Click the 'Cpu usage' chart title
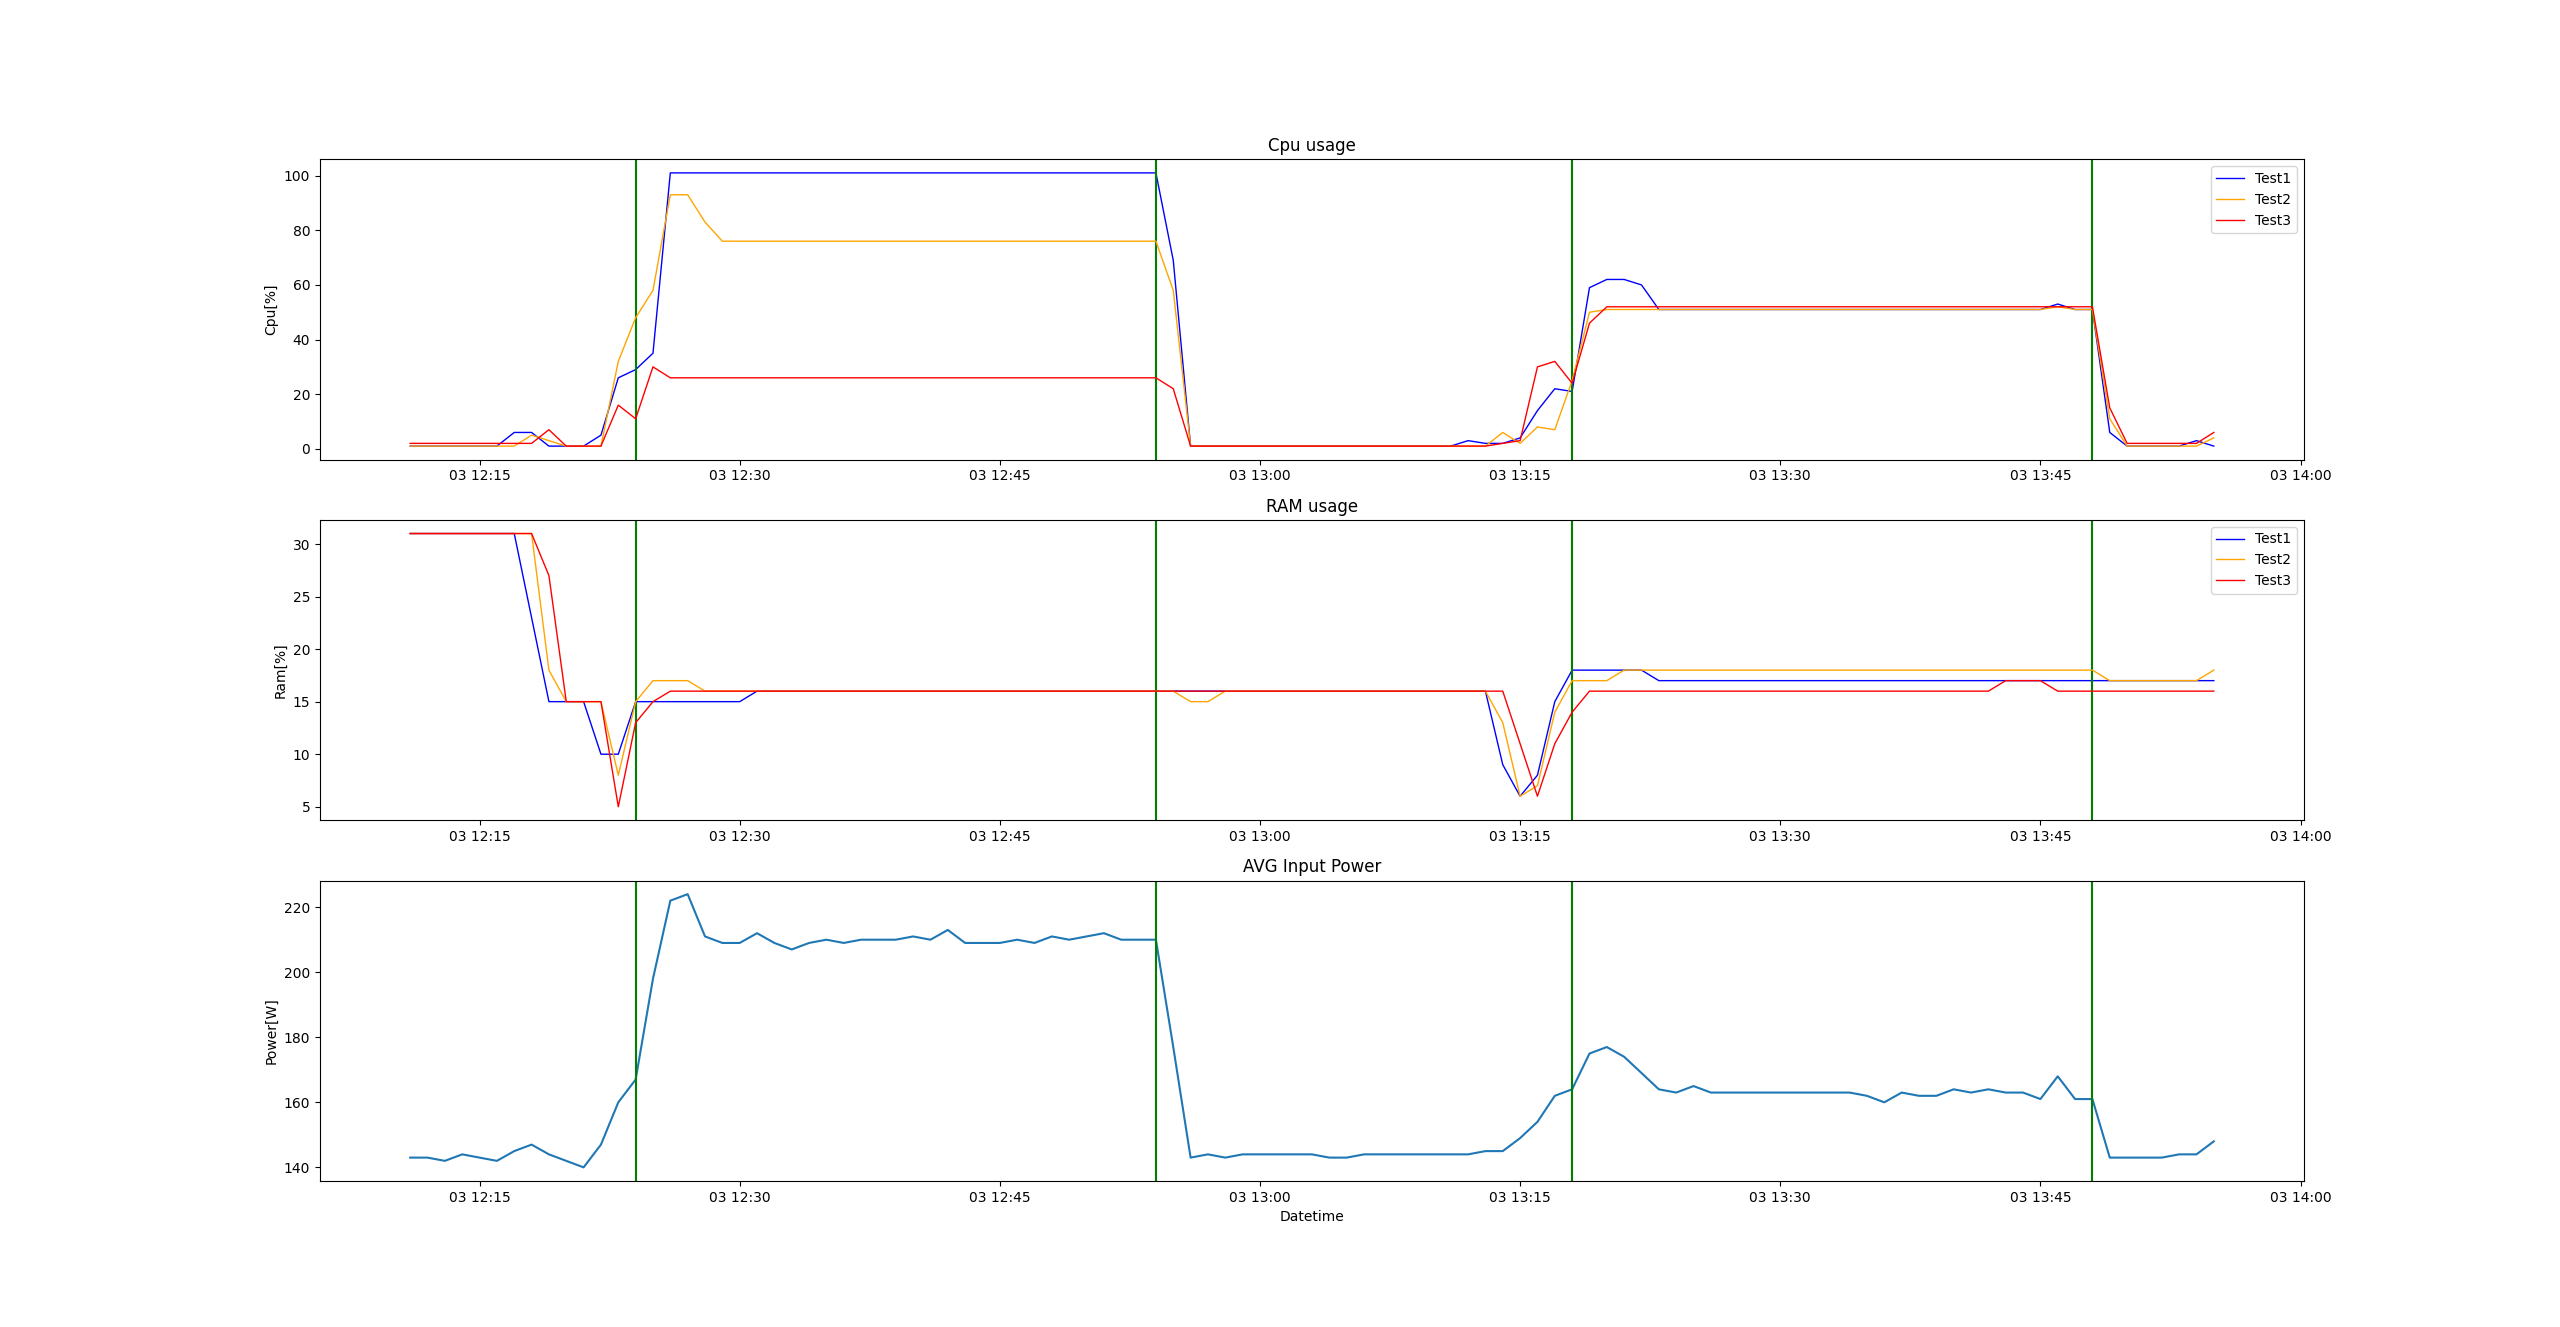This screenshot has height=1327, width=2560. 1311,145
